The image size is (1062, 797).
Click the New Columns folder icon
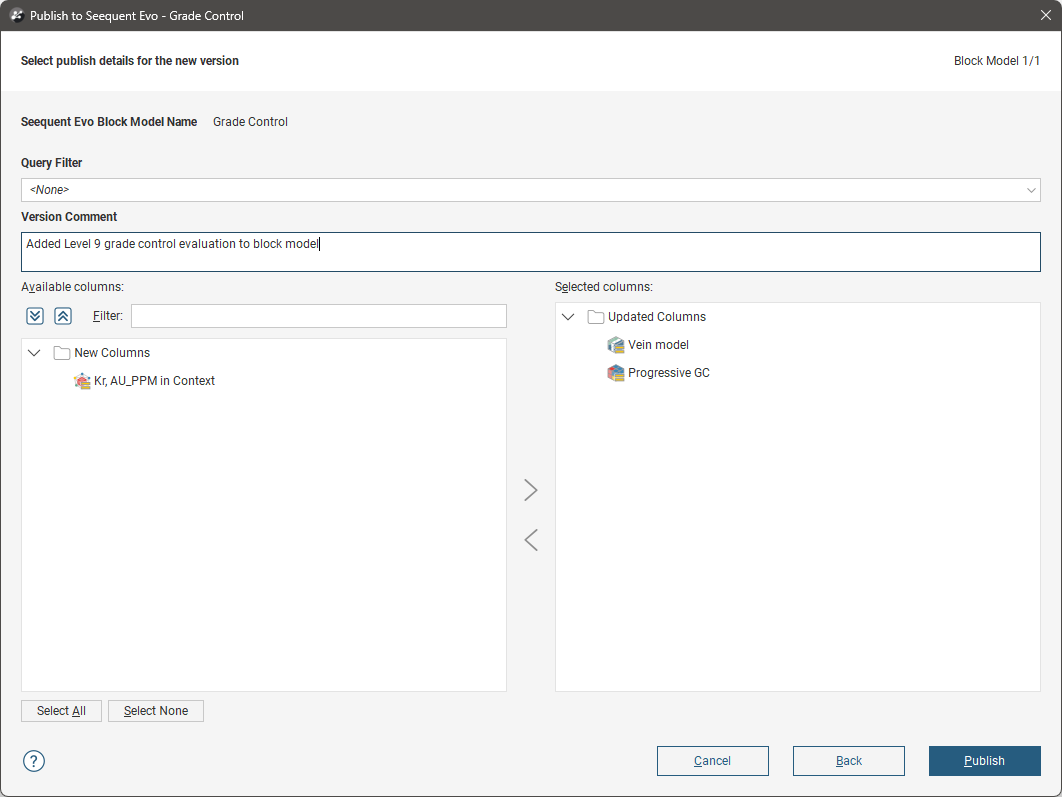click(x=62, y=353)
